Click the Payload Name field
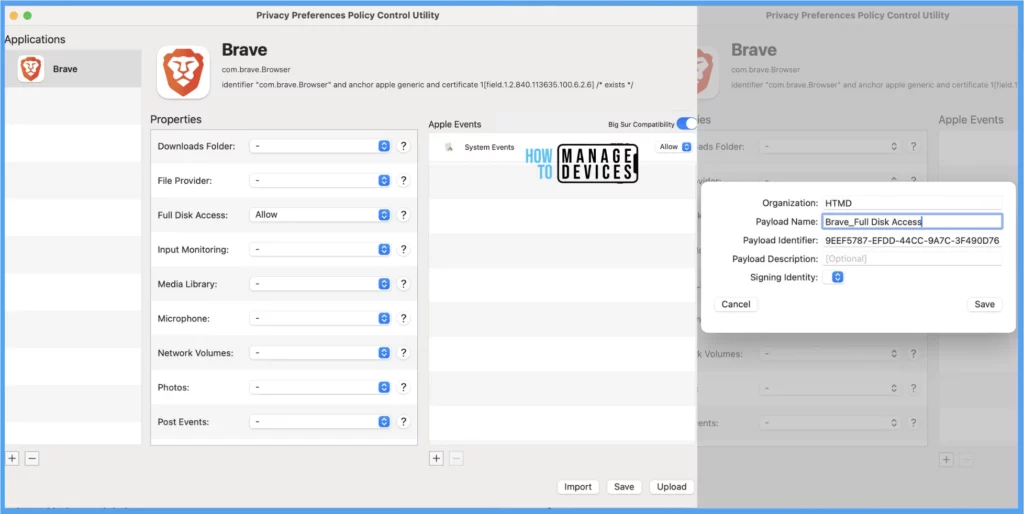 912,221
